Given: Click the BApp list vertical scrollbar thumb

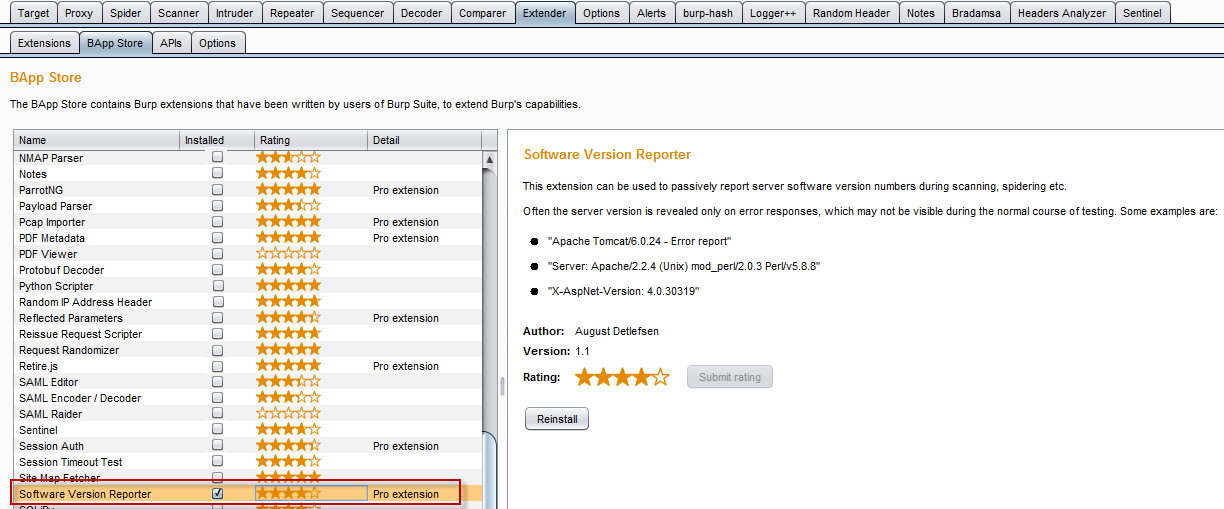Looking at the screenshot, I should 490,468.
